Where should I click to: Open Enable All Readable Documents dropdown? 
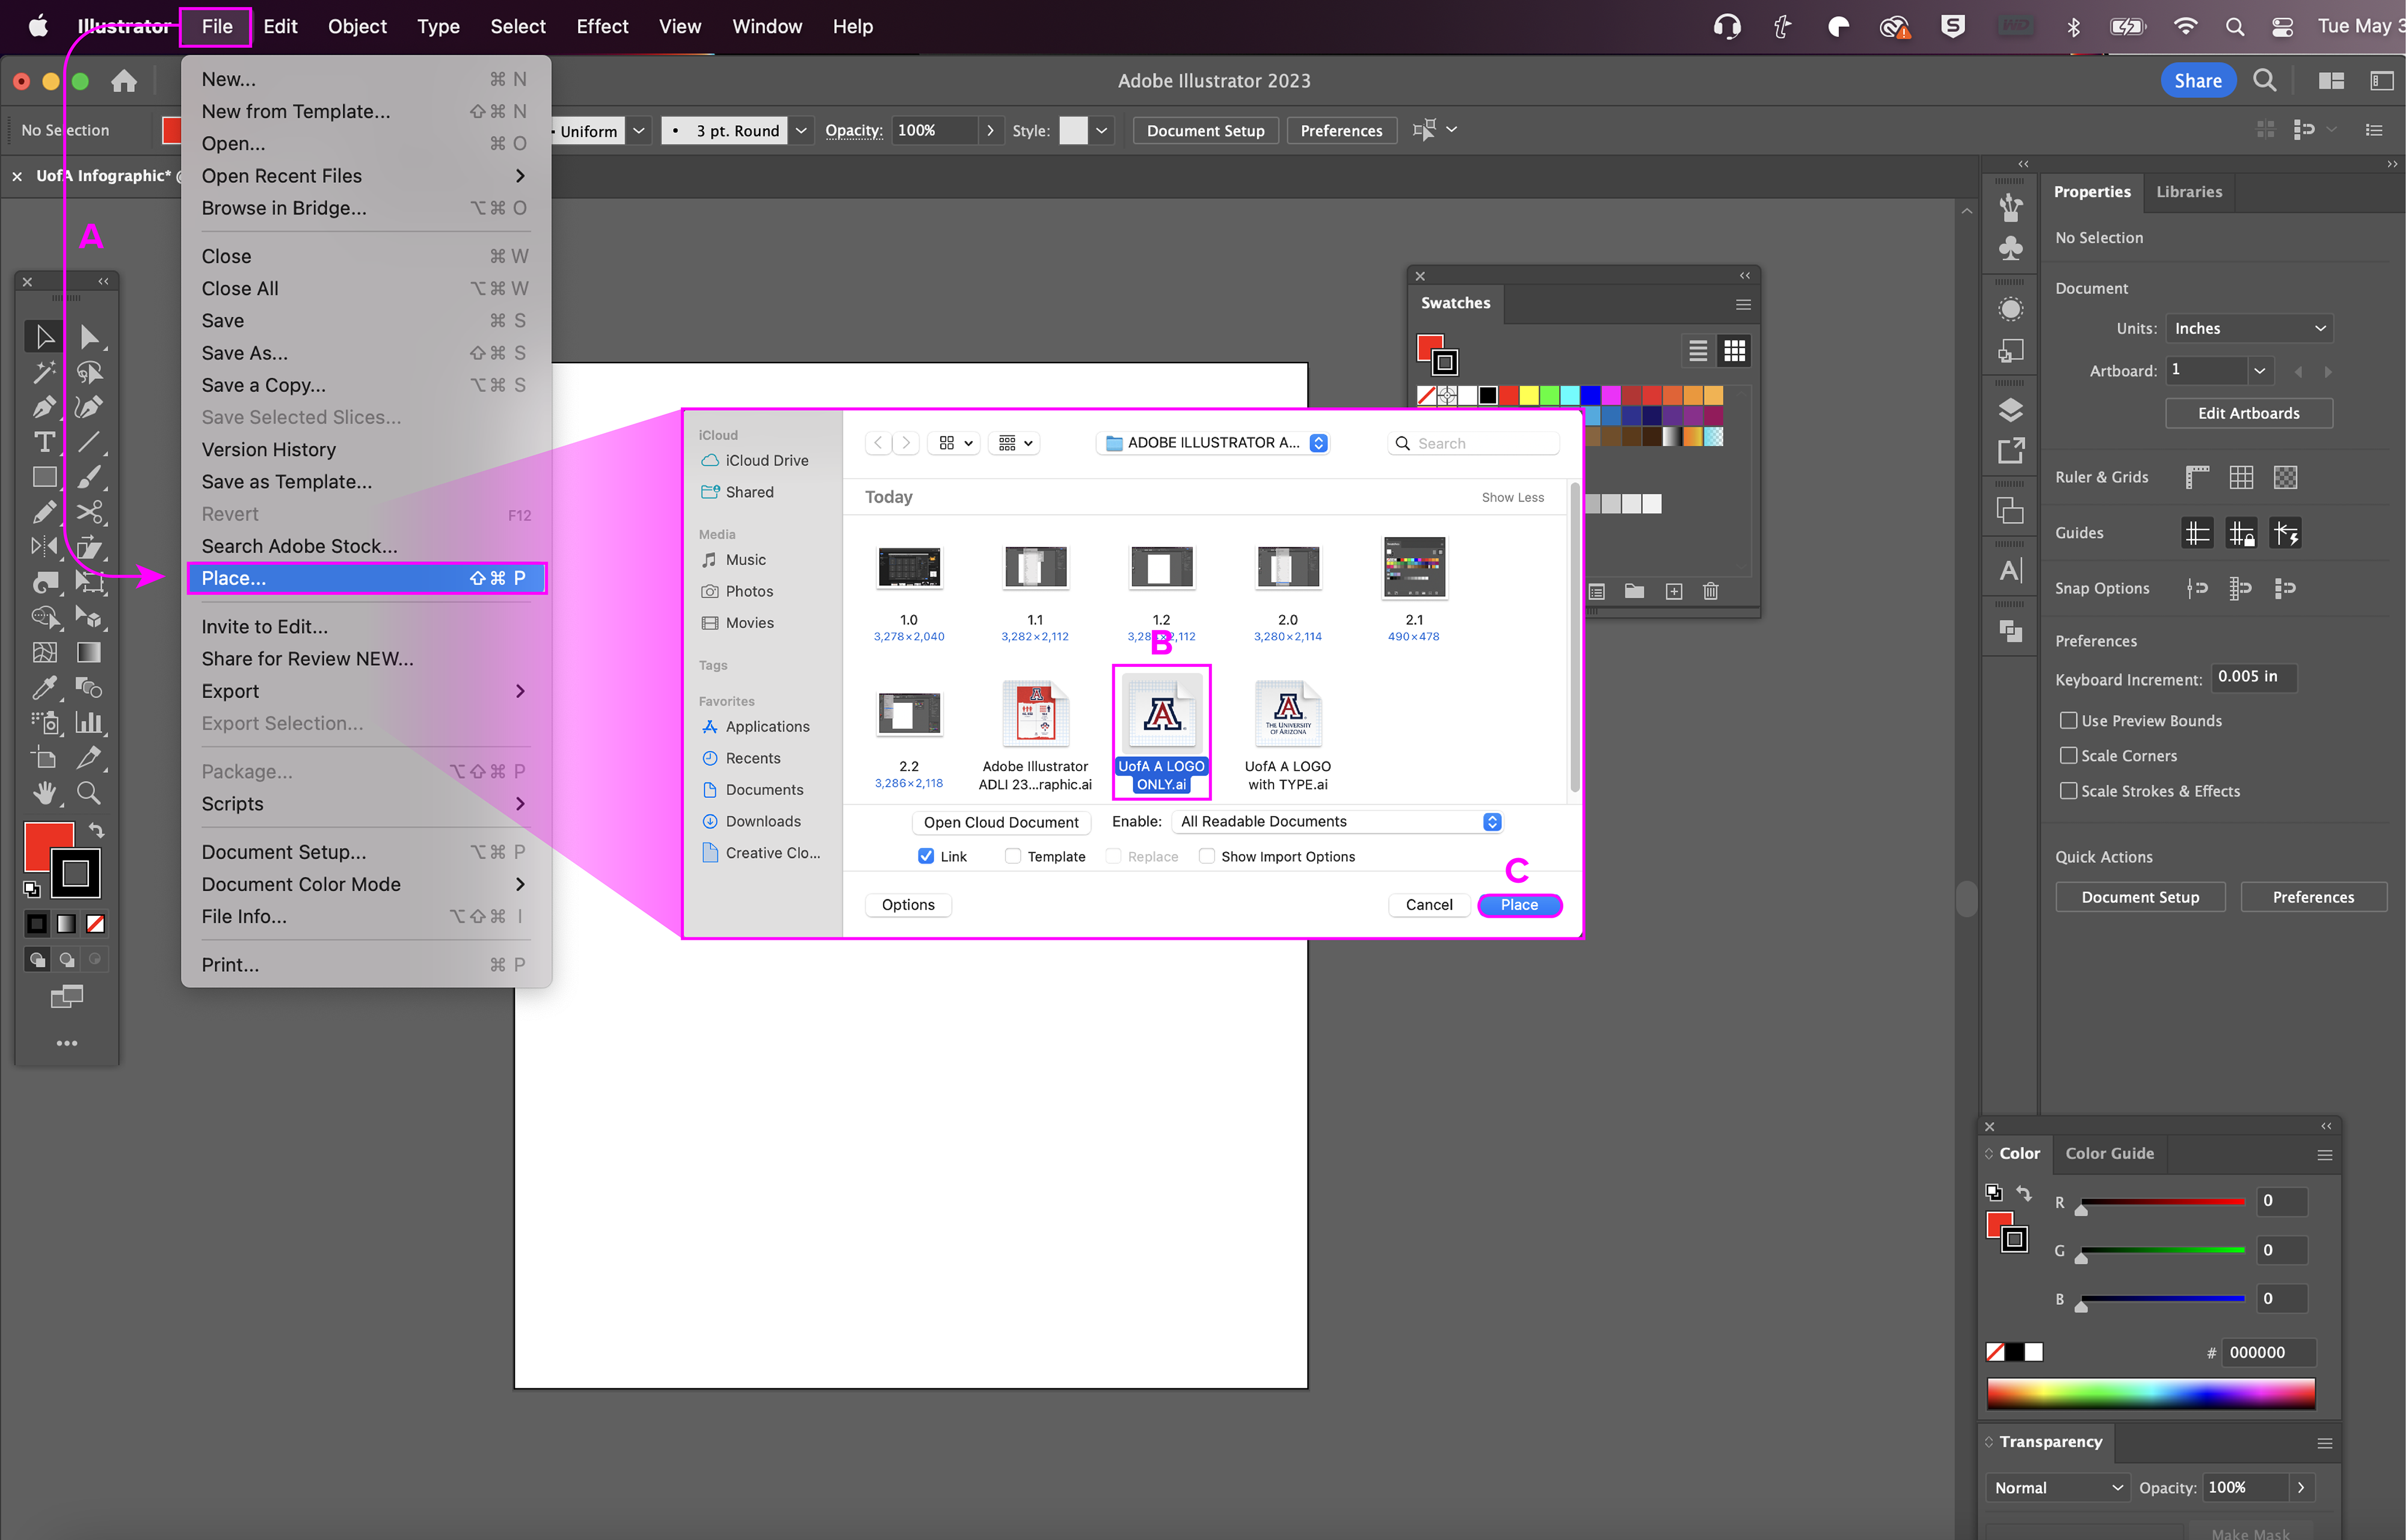1339,821
